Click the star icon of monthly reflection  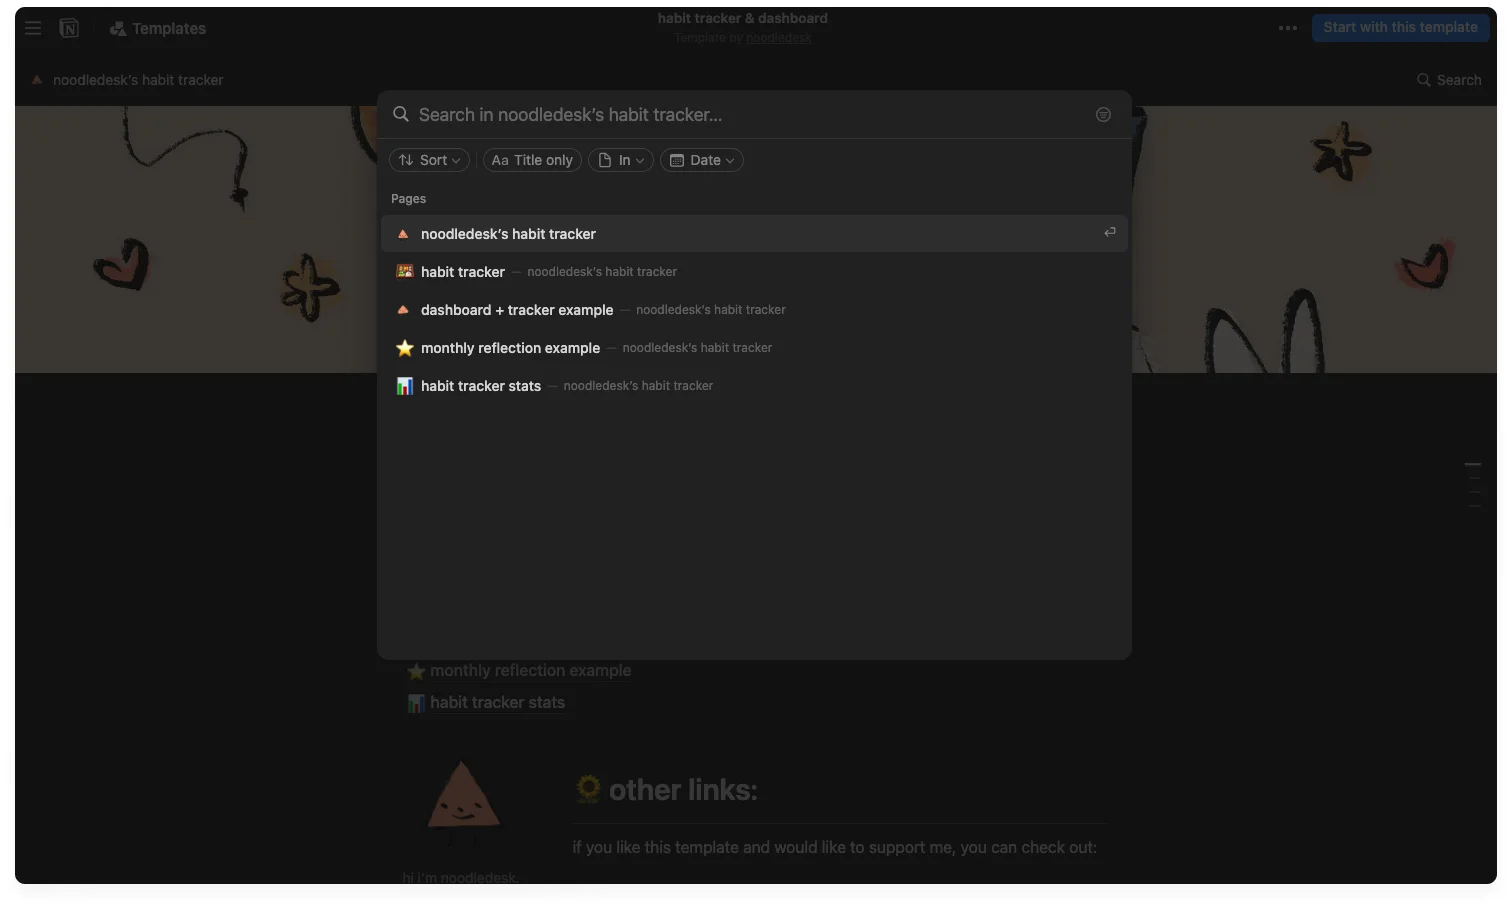[404, 348]
